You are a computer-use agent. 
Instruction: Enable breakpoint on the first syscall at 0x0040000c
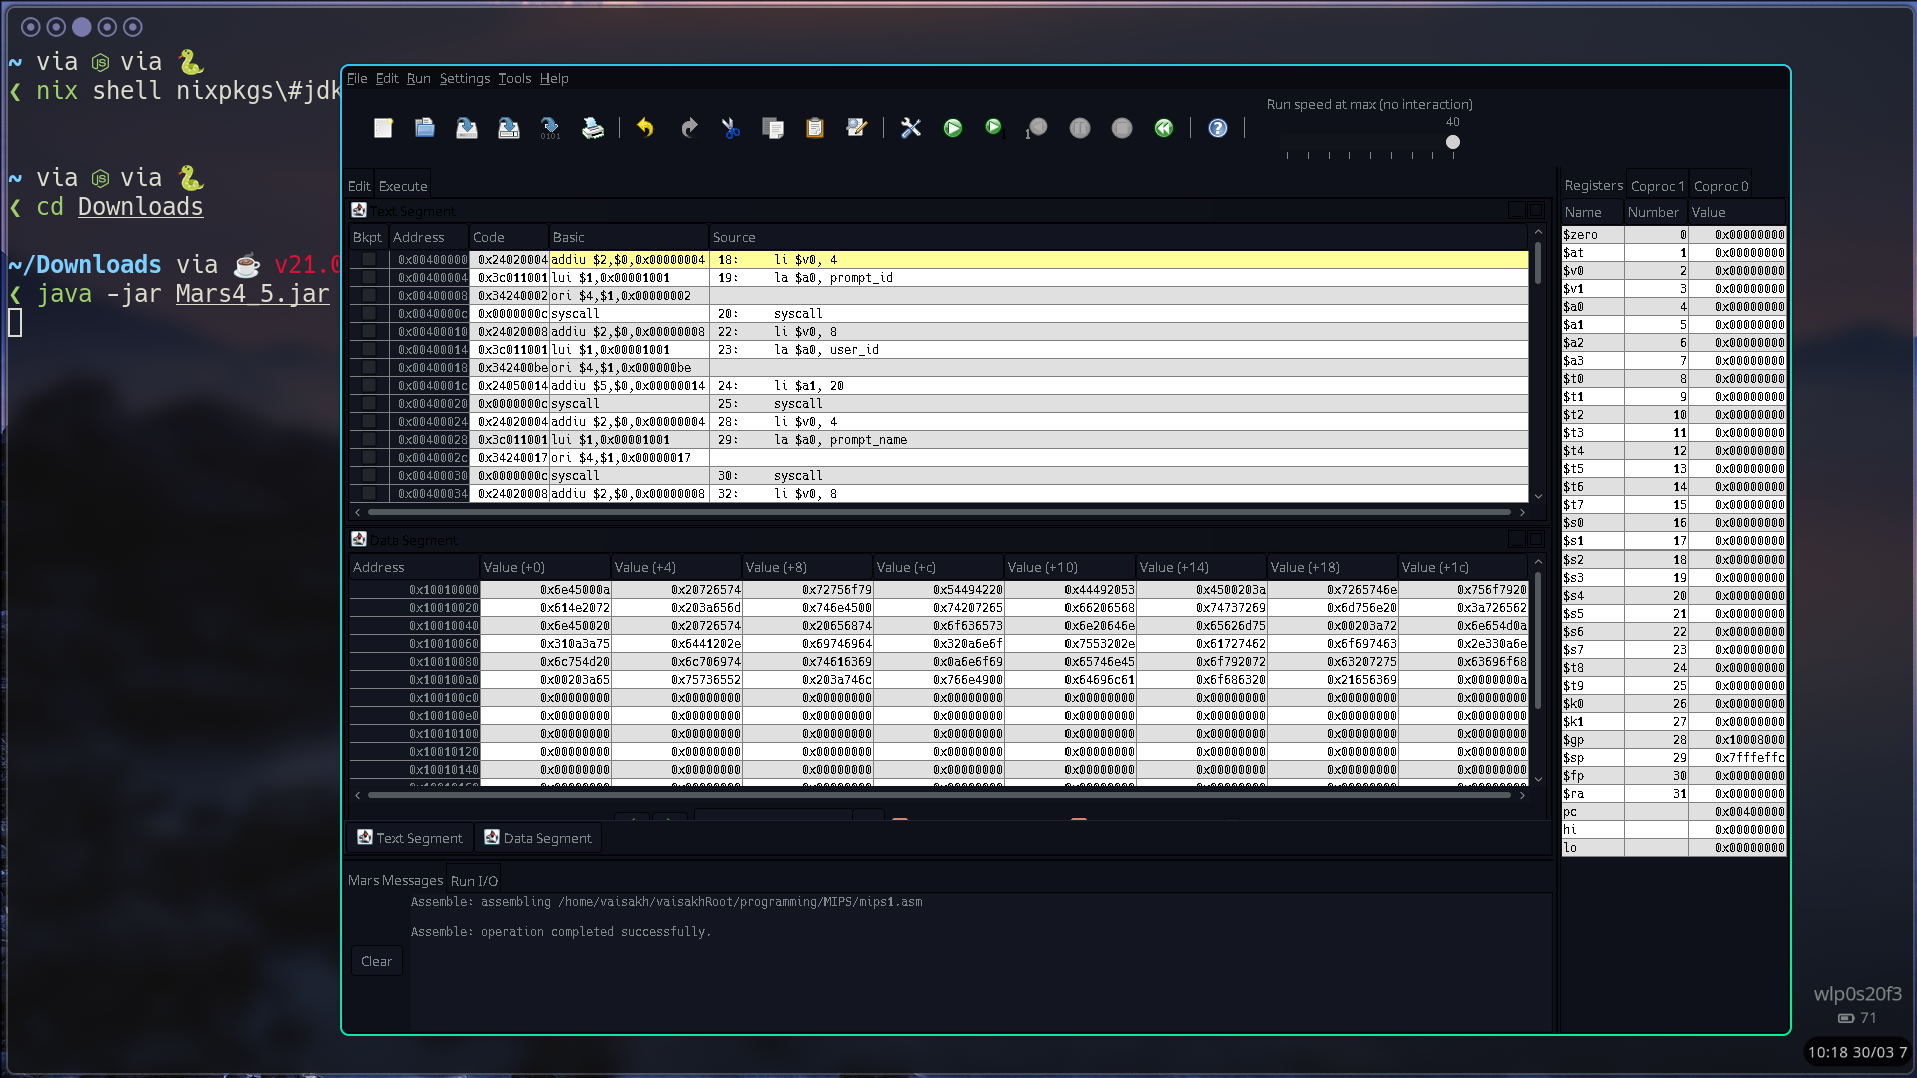tap(369, 314)
